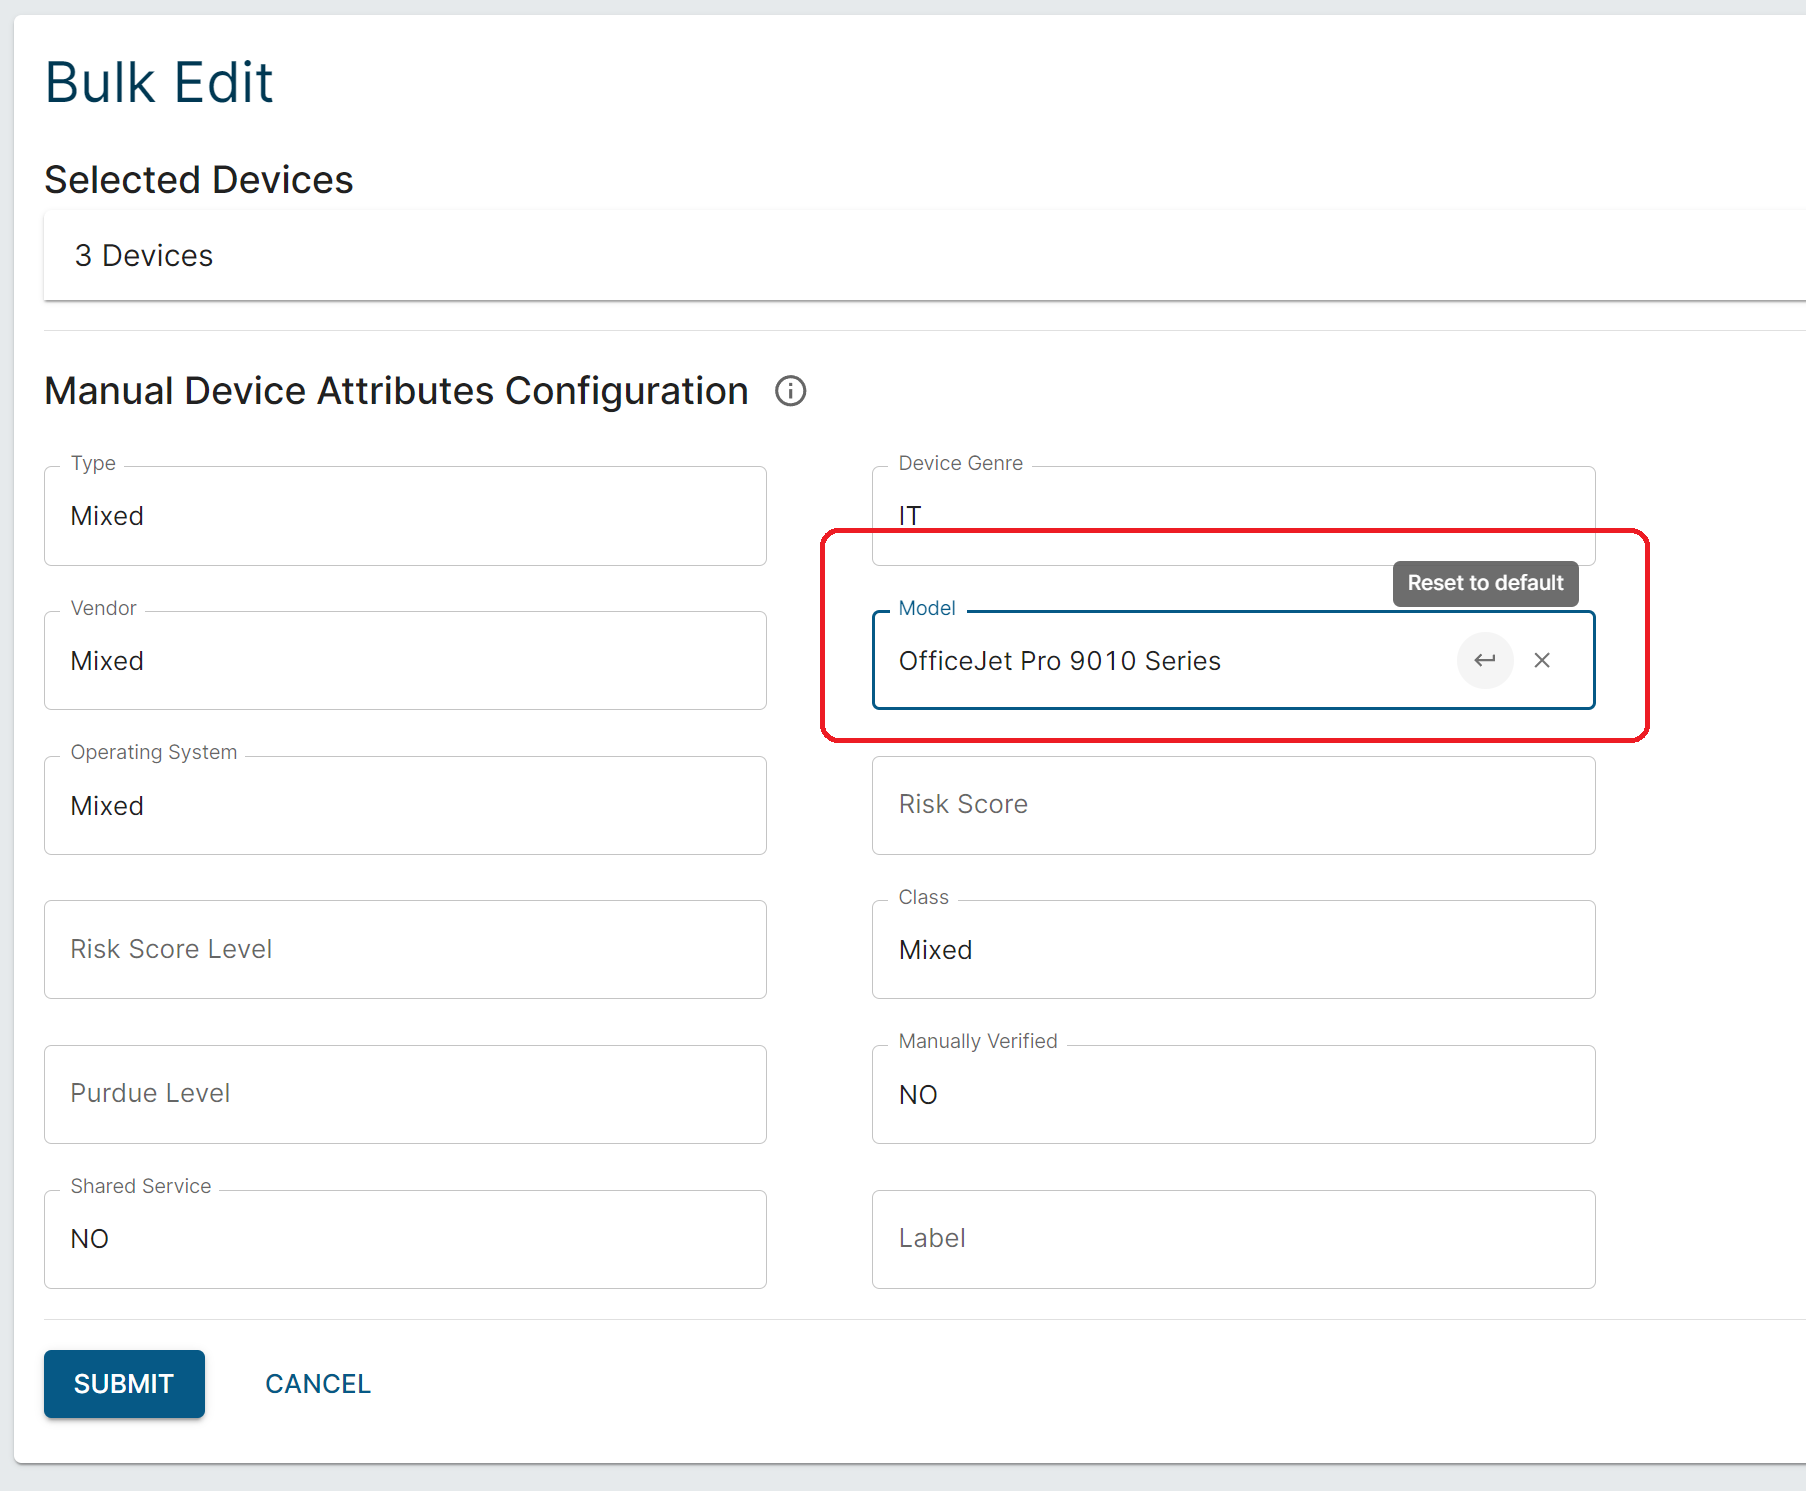The width and height of the screenshot is (1806, 1491).
Task: Click the Label input field
Action: pyautogui.click(x=1232, y=1239)
